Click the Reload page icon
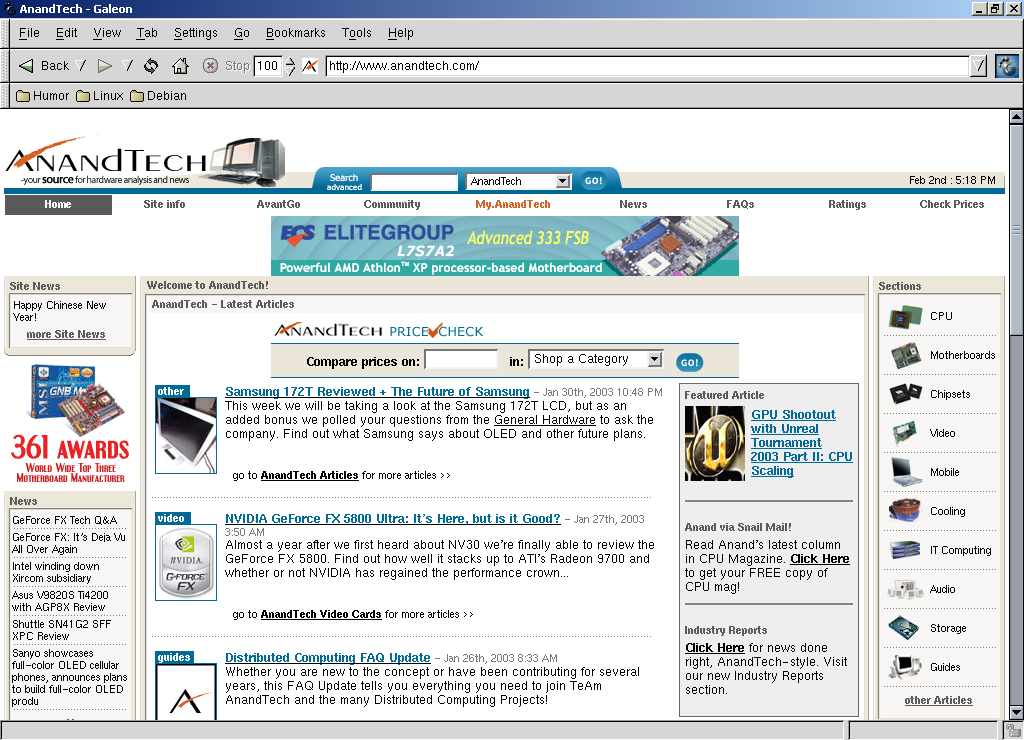 (151, 65)
